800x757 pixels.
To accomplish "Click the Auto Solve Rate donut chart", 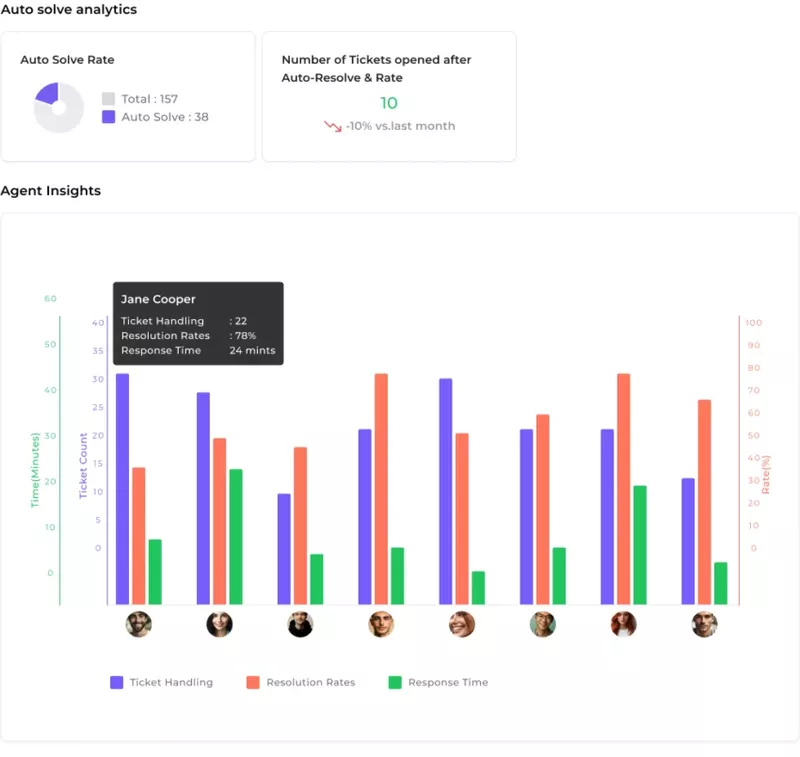I will coord(57,106).
